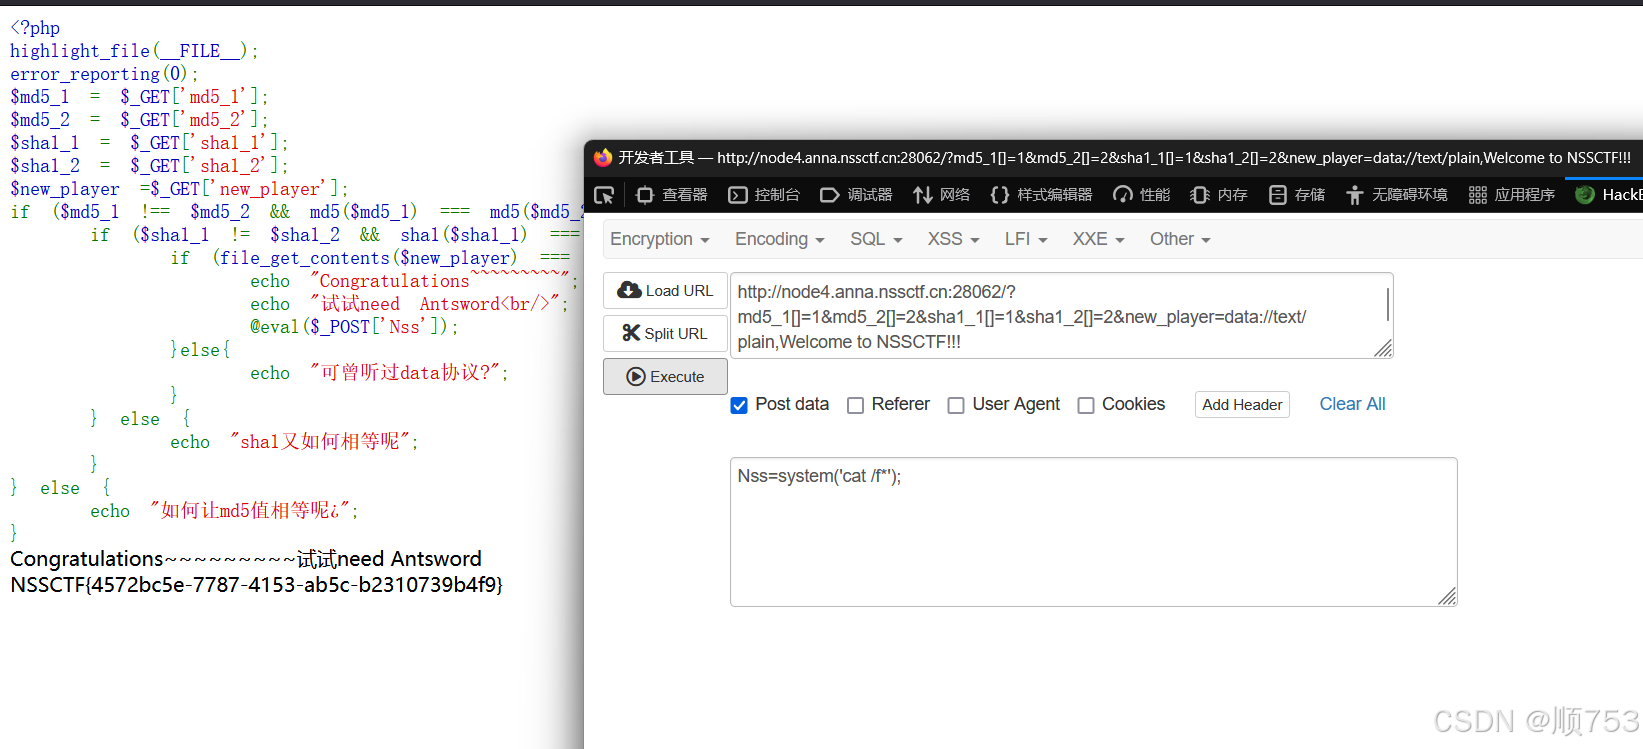Open the XSS dropdown menu
This screenshot has width=1643, height=749.
click(x=954, y=239)
